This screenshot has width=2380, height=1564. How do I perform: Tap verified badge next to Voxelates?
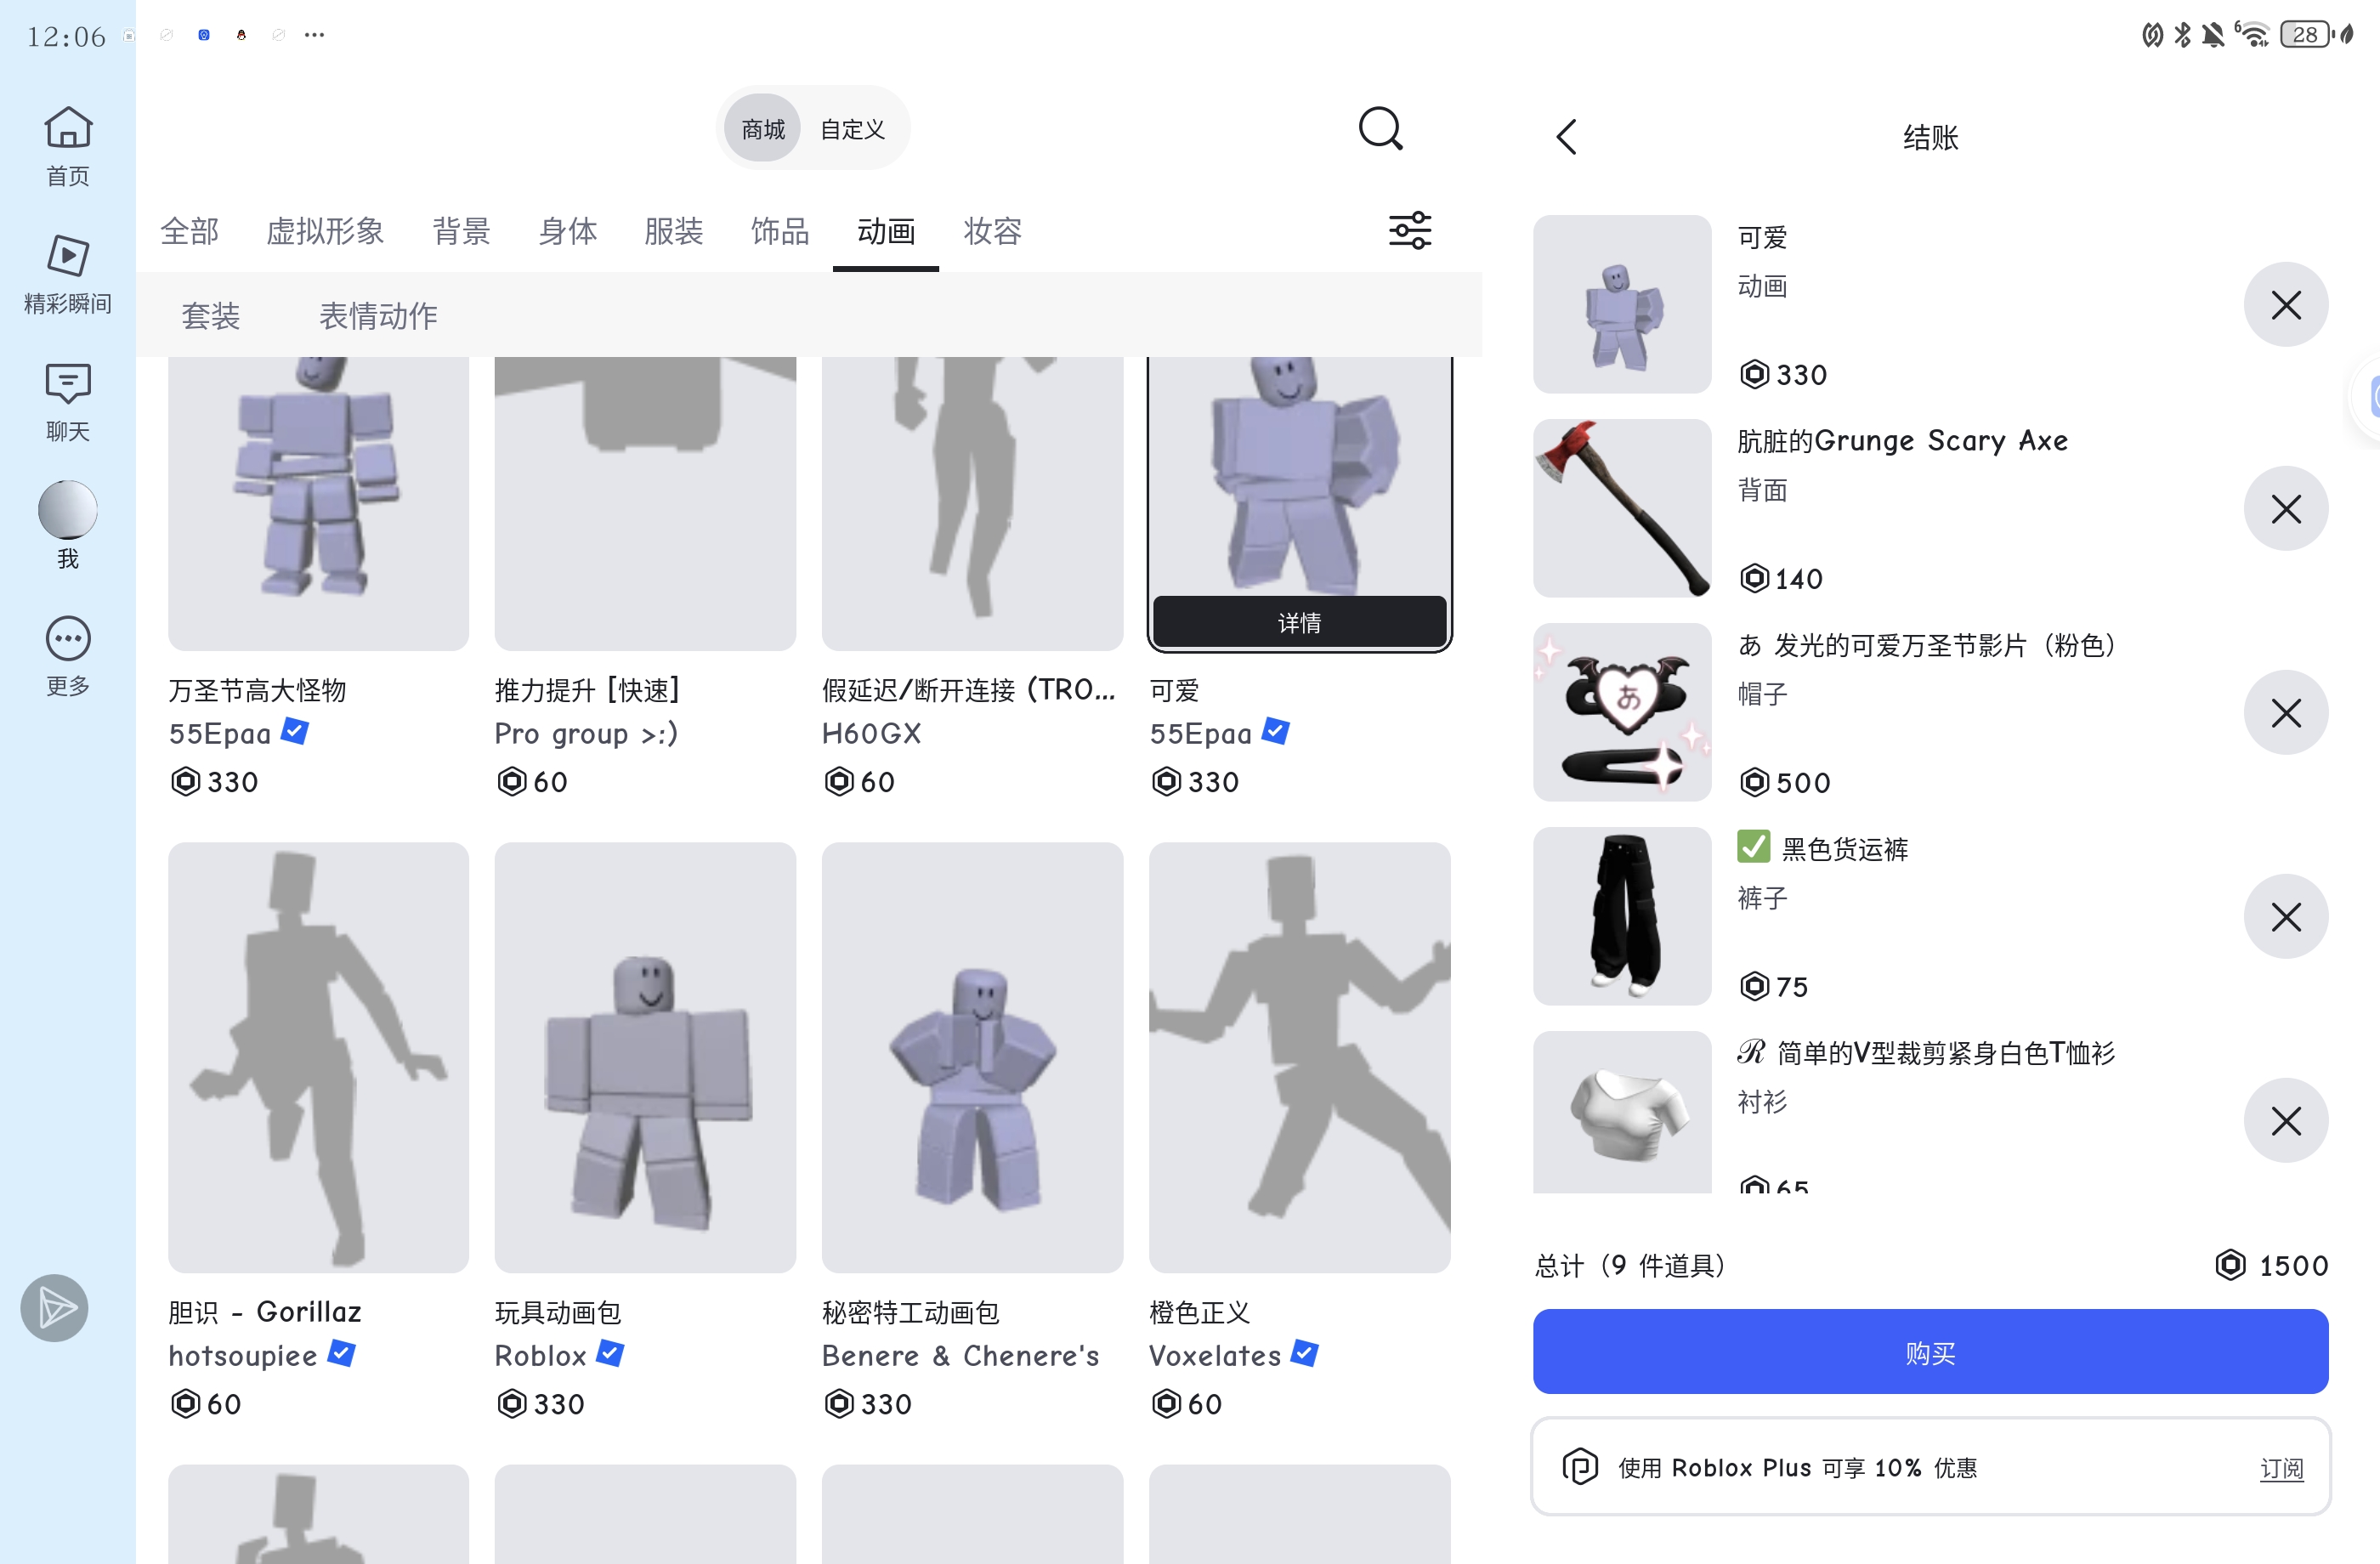point(1304,1354)
